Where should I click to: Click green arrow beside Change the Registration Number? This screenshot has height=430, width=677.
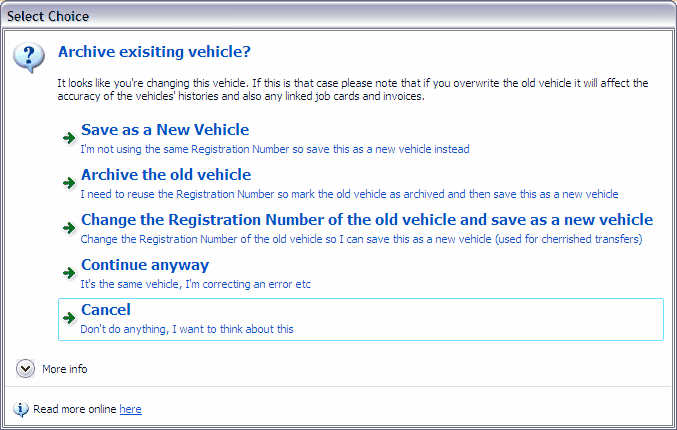69,228
